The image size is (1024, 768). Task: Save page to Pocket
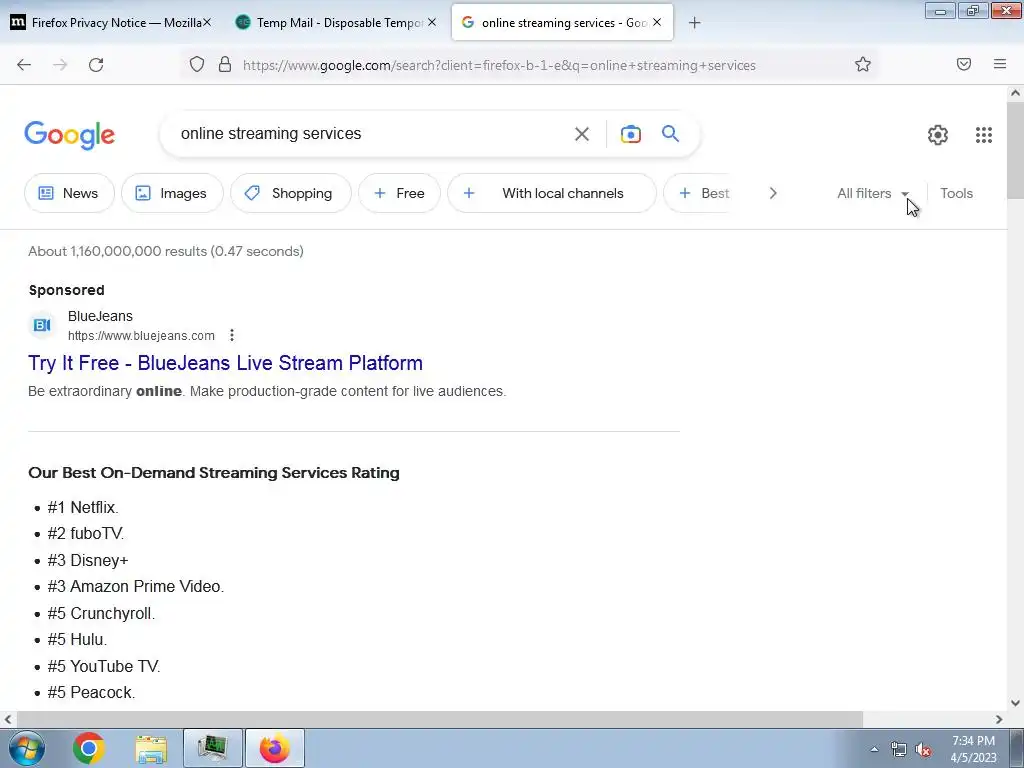coord(964,64)
